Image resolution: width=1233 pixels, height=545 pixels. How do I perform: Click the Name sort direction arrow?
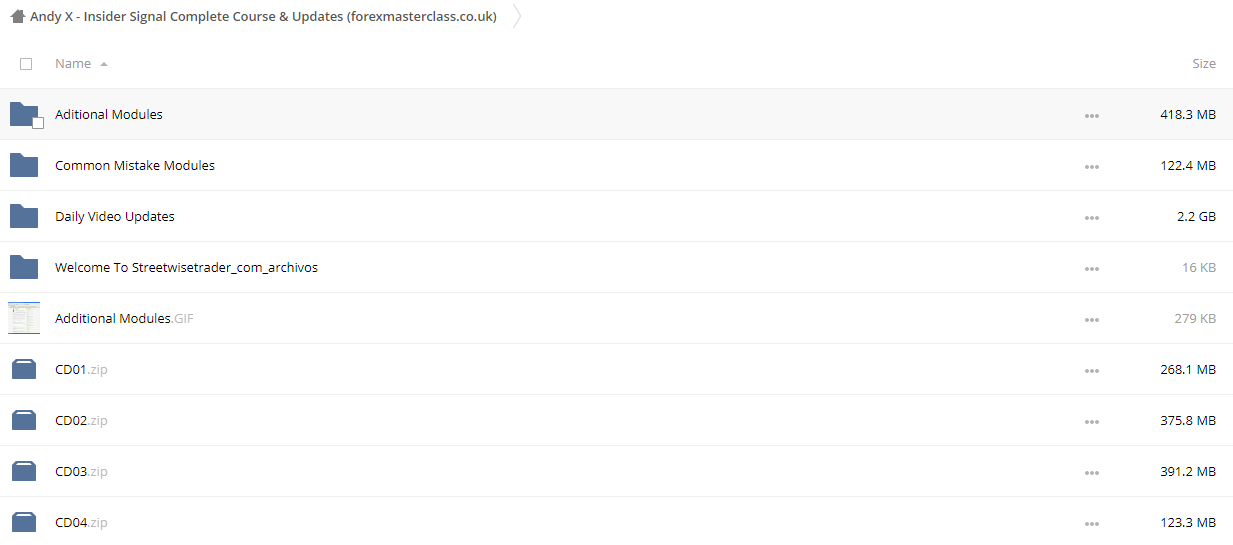pyautogui.click(x=104, y=64)
